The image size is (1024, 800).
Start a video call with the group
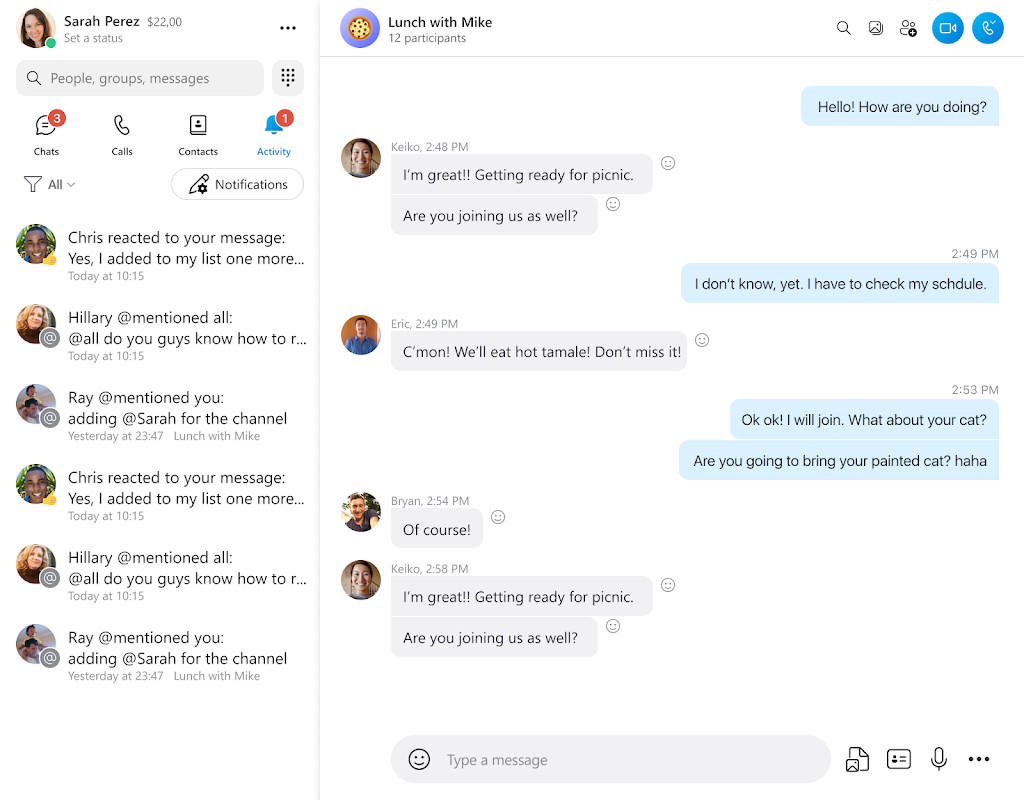(x=947, y=28)
